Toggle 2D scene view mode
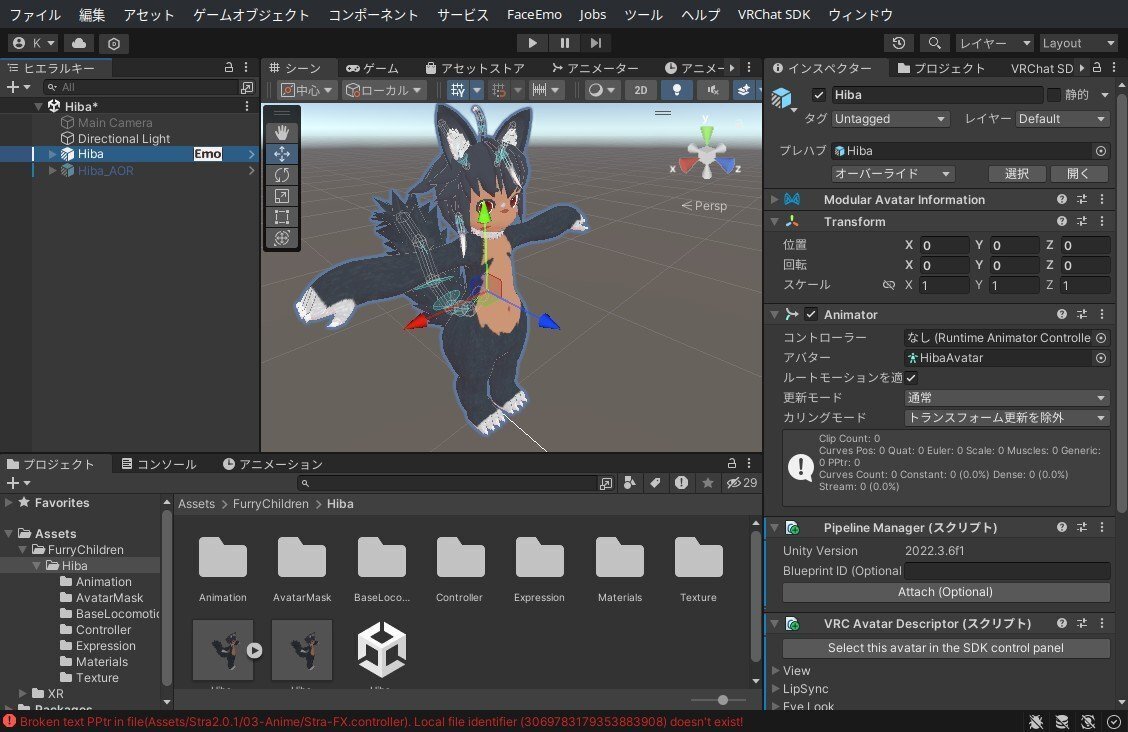 (x=640, y=90)
